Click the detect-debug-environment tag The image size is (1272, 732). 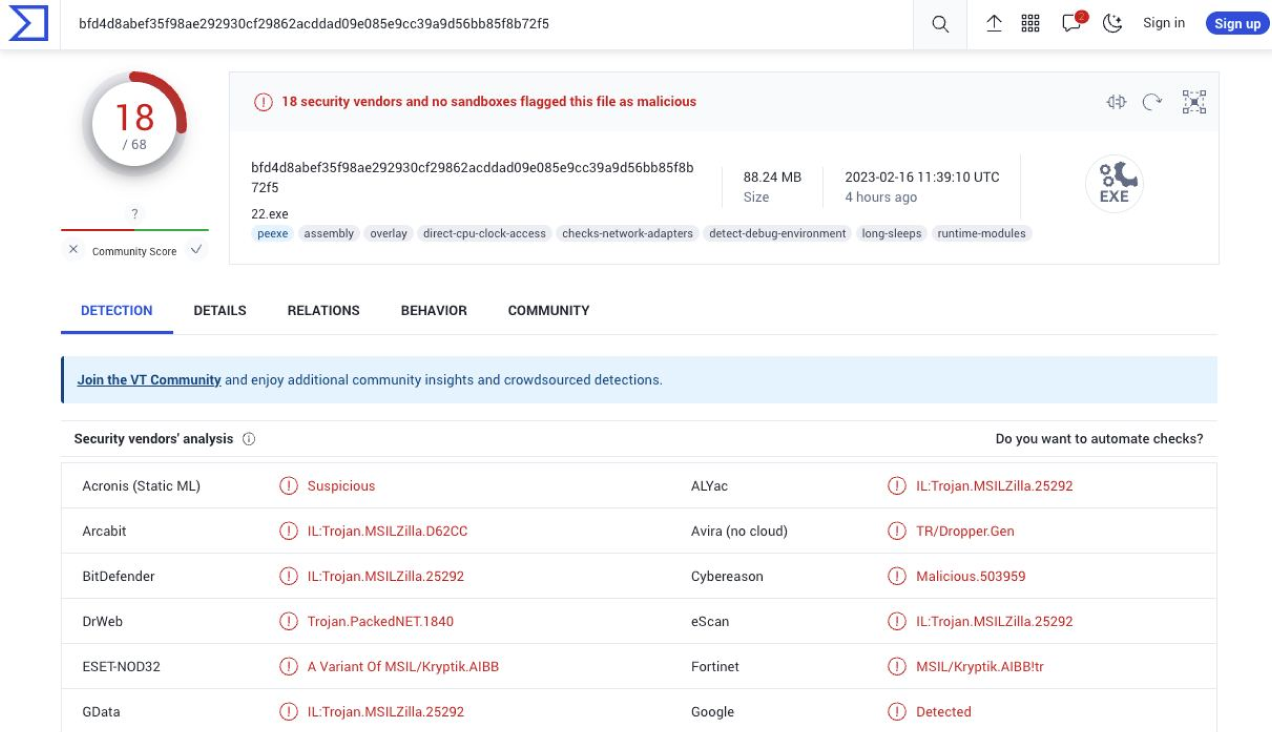[x=777, y=233]
